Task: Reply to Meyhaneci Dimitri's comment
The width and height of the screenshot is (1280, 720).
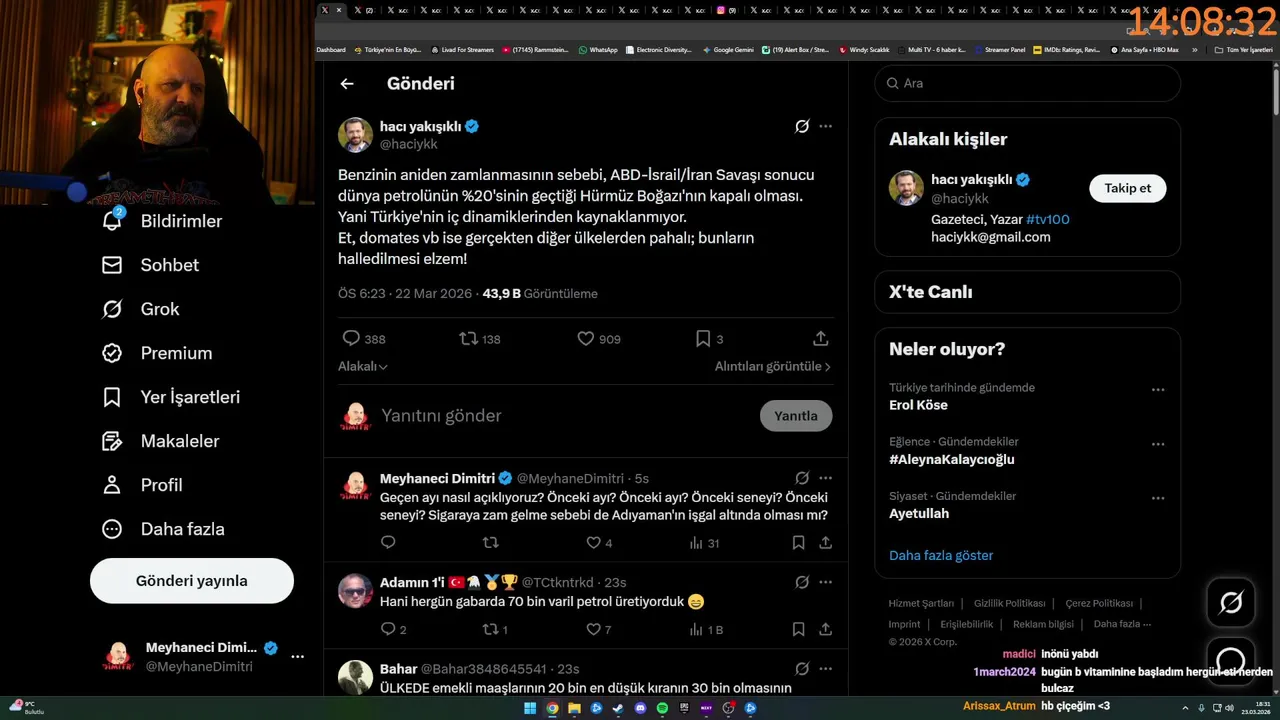Action: coord(388,543)
